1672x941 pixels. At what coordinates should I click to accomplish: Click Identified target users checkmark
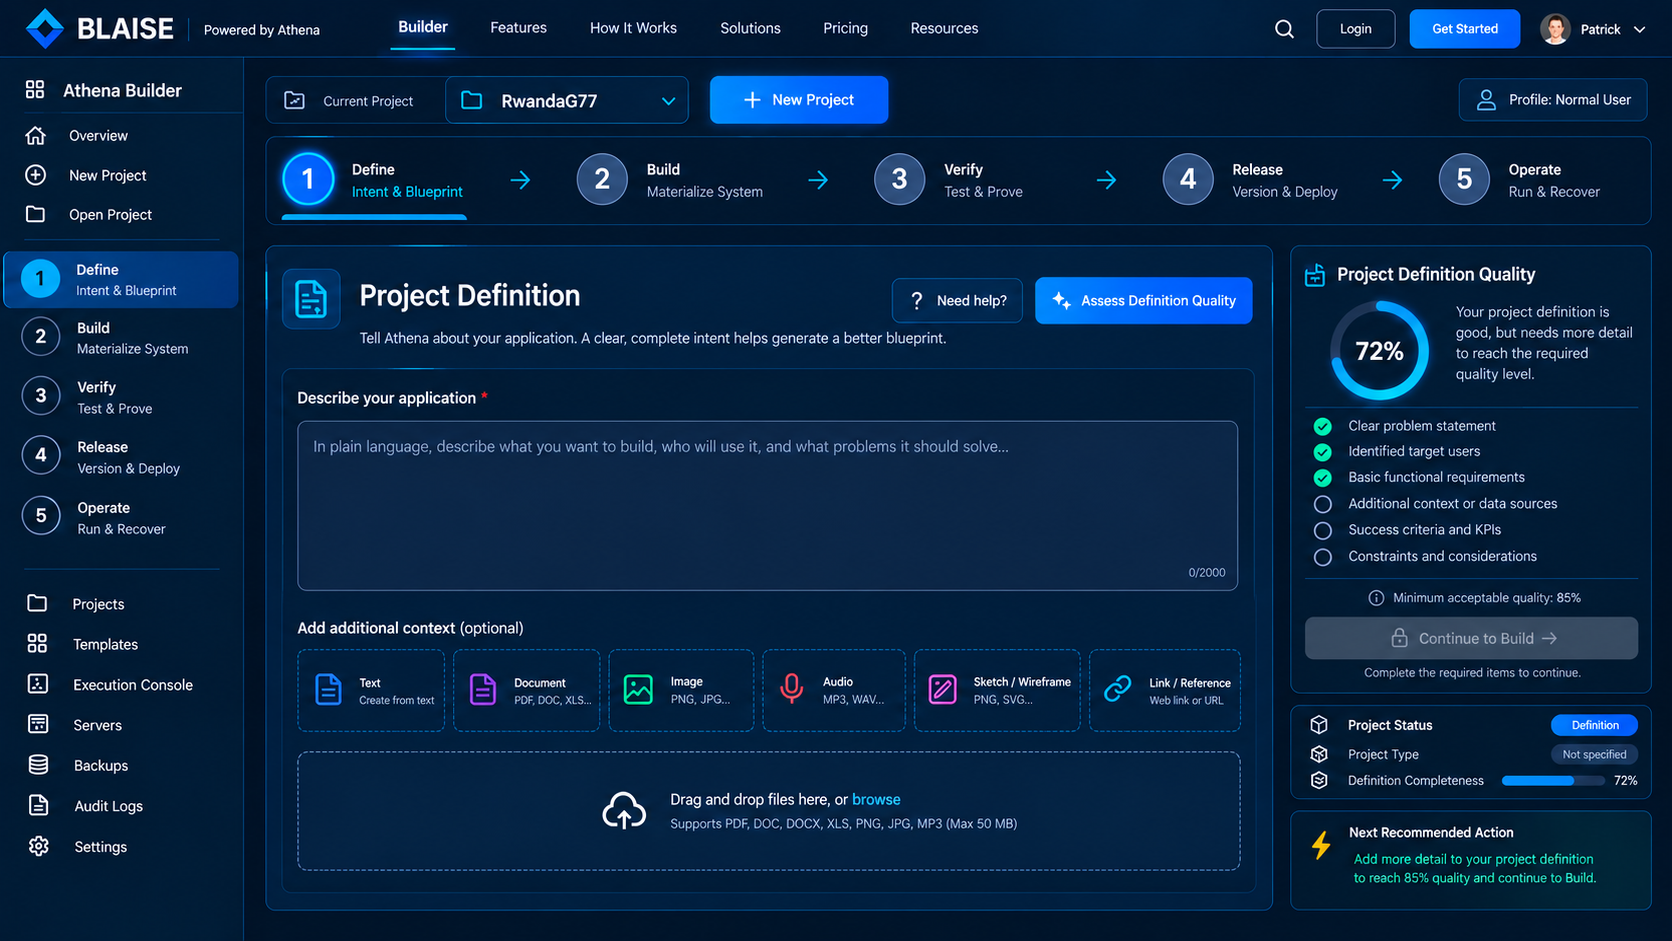click(1323, 452)
